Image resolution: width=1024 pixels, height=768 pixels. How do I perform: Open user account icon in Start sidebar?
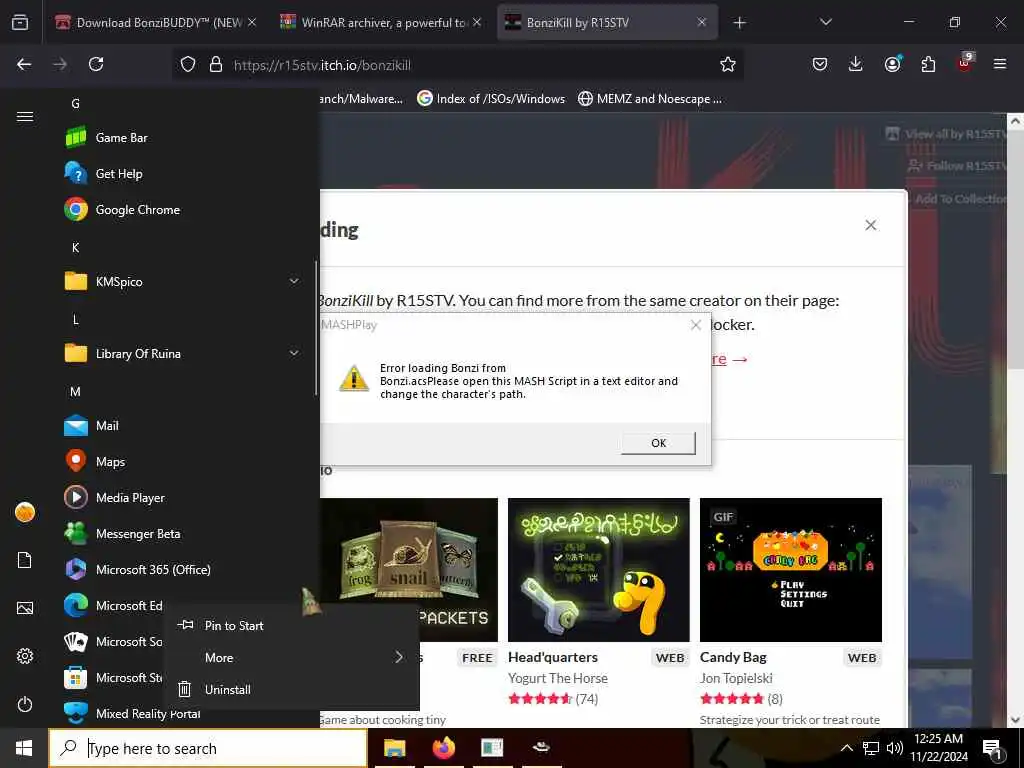[25, 512]
